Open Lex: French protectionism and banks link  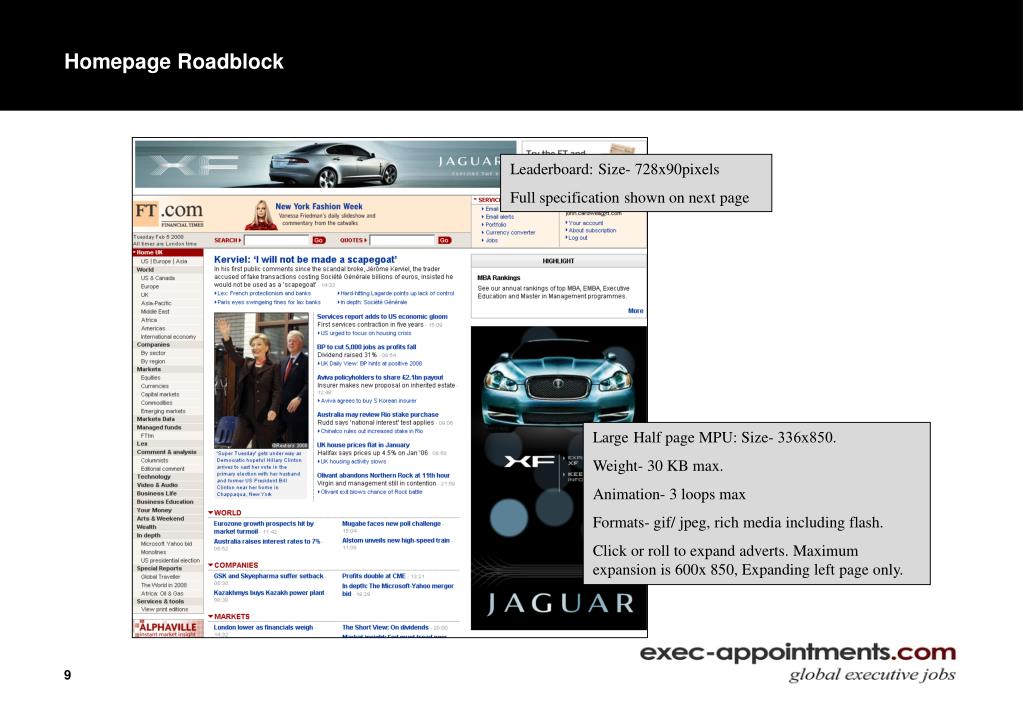(x=263, y=294)
